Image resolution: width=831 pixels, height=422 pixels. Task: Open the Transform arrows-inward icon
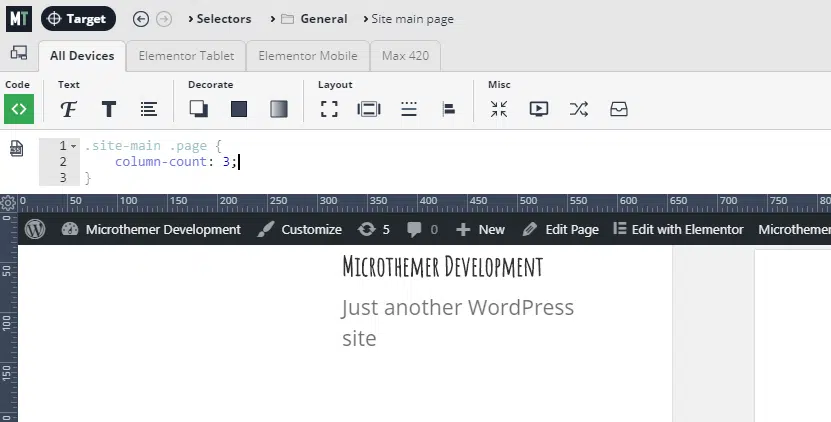[499, 109]
